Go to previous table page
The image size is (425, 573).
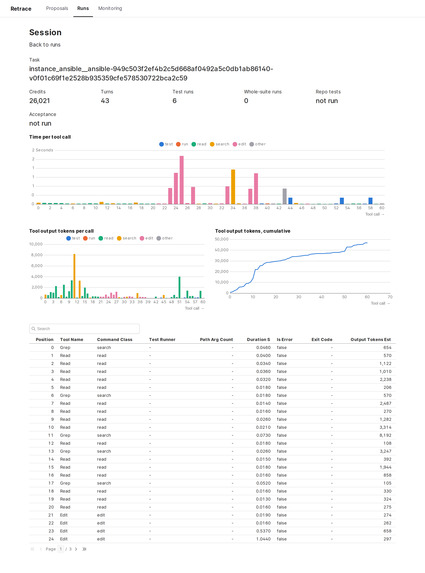[x=41, y=549]
